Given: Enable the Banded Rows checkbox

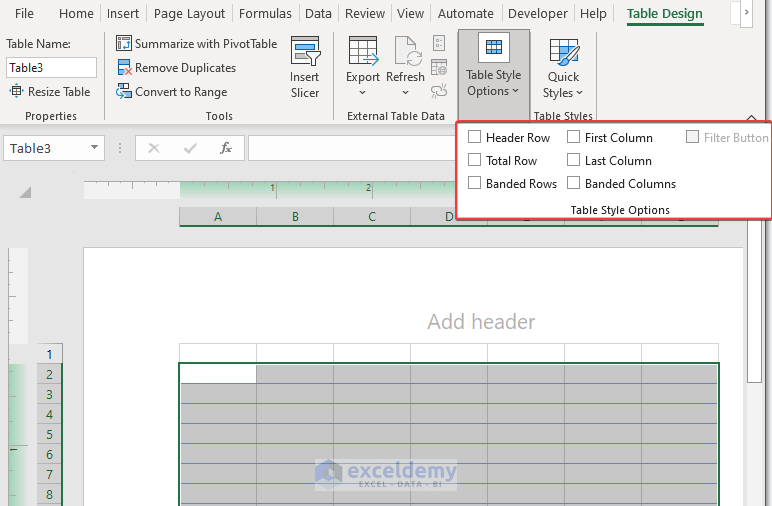Looking at the screenshot, I should click(x=474, y=183).
